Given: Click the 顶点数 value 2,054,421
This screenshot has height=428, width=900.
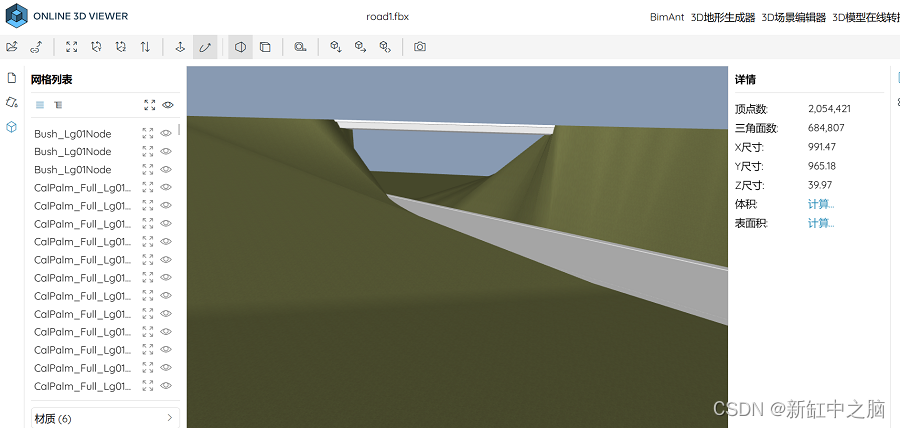Looking at the screenshot, I should point(829,108).
